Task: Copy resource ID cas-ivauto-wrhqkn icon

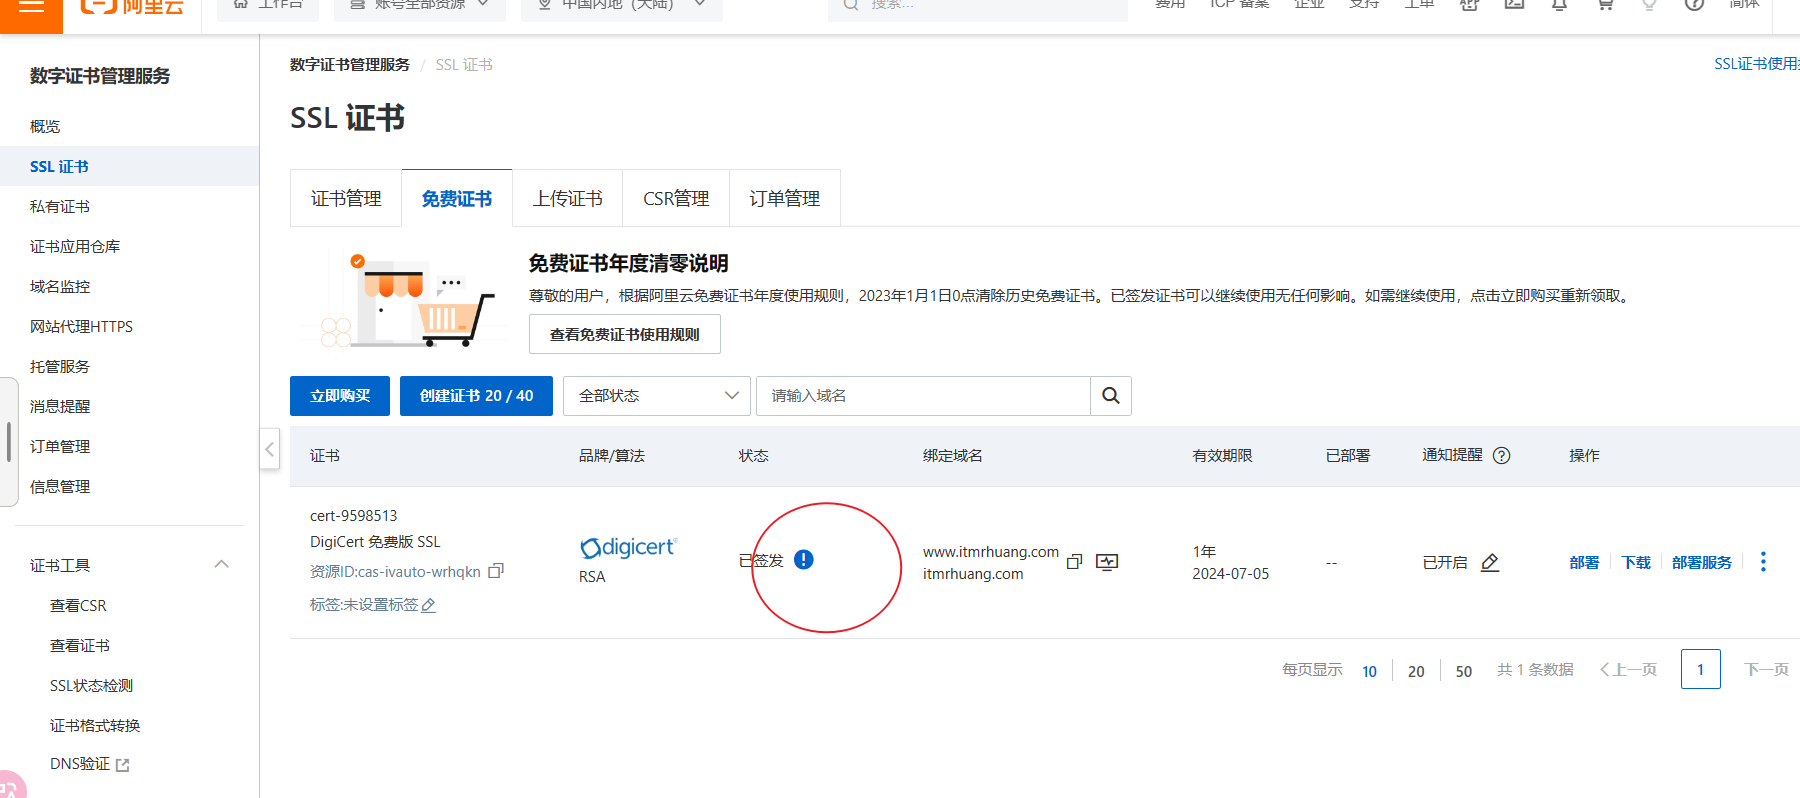Action: (x=496, y=571)
